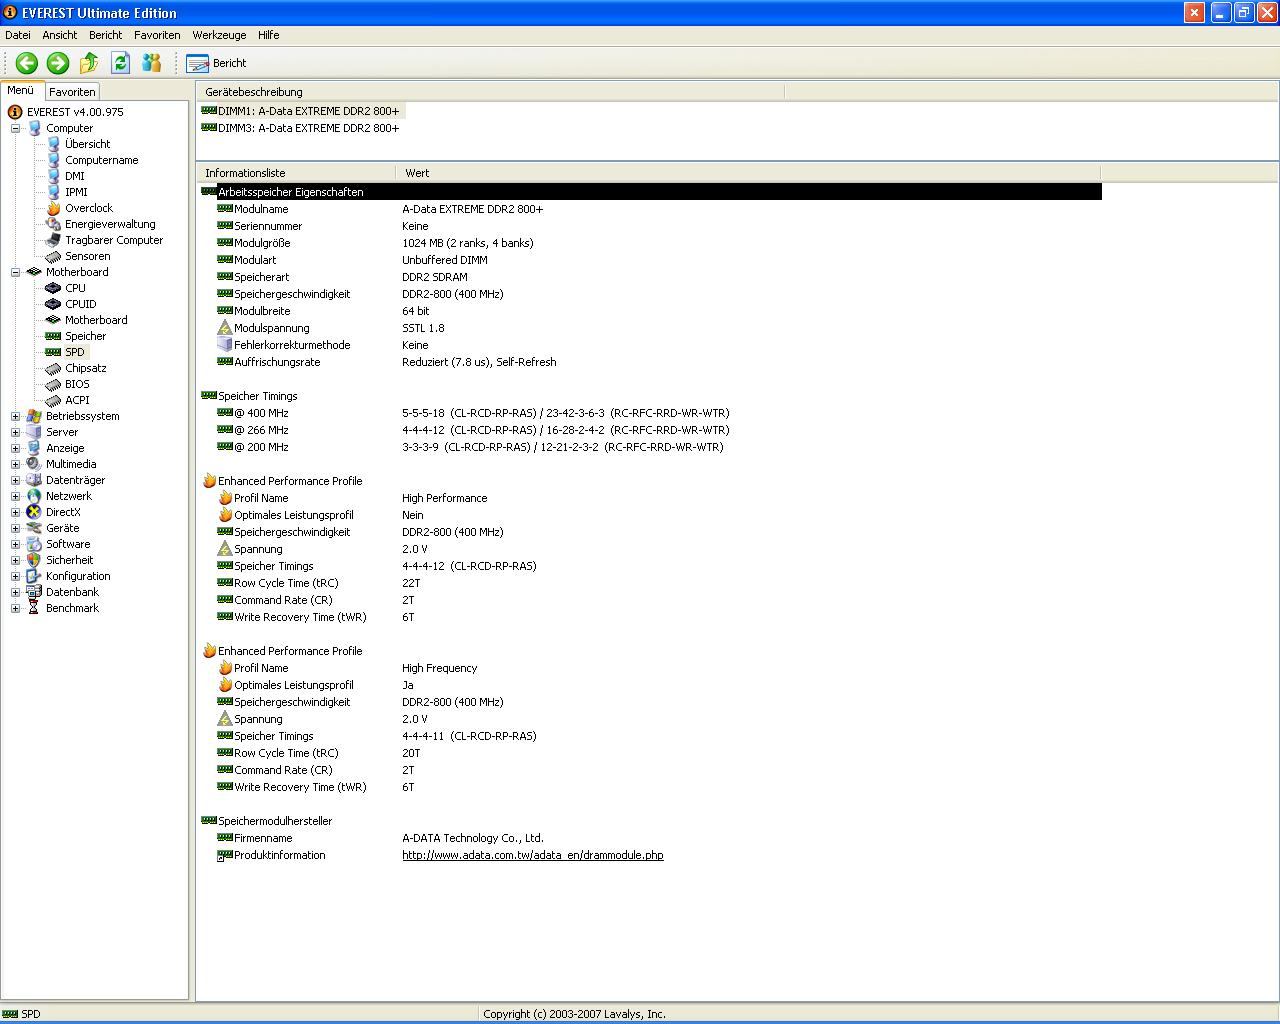
Task: Select the @ 266 MHz timings row
Action: click(650, 430)
